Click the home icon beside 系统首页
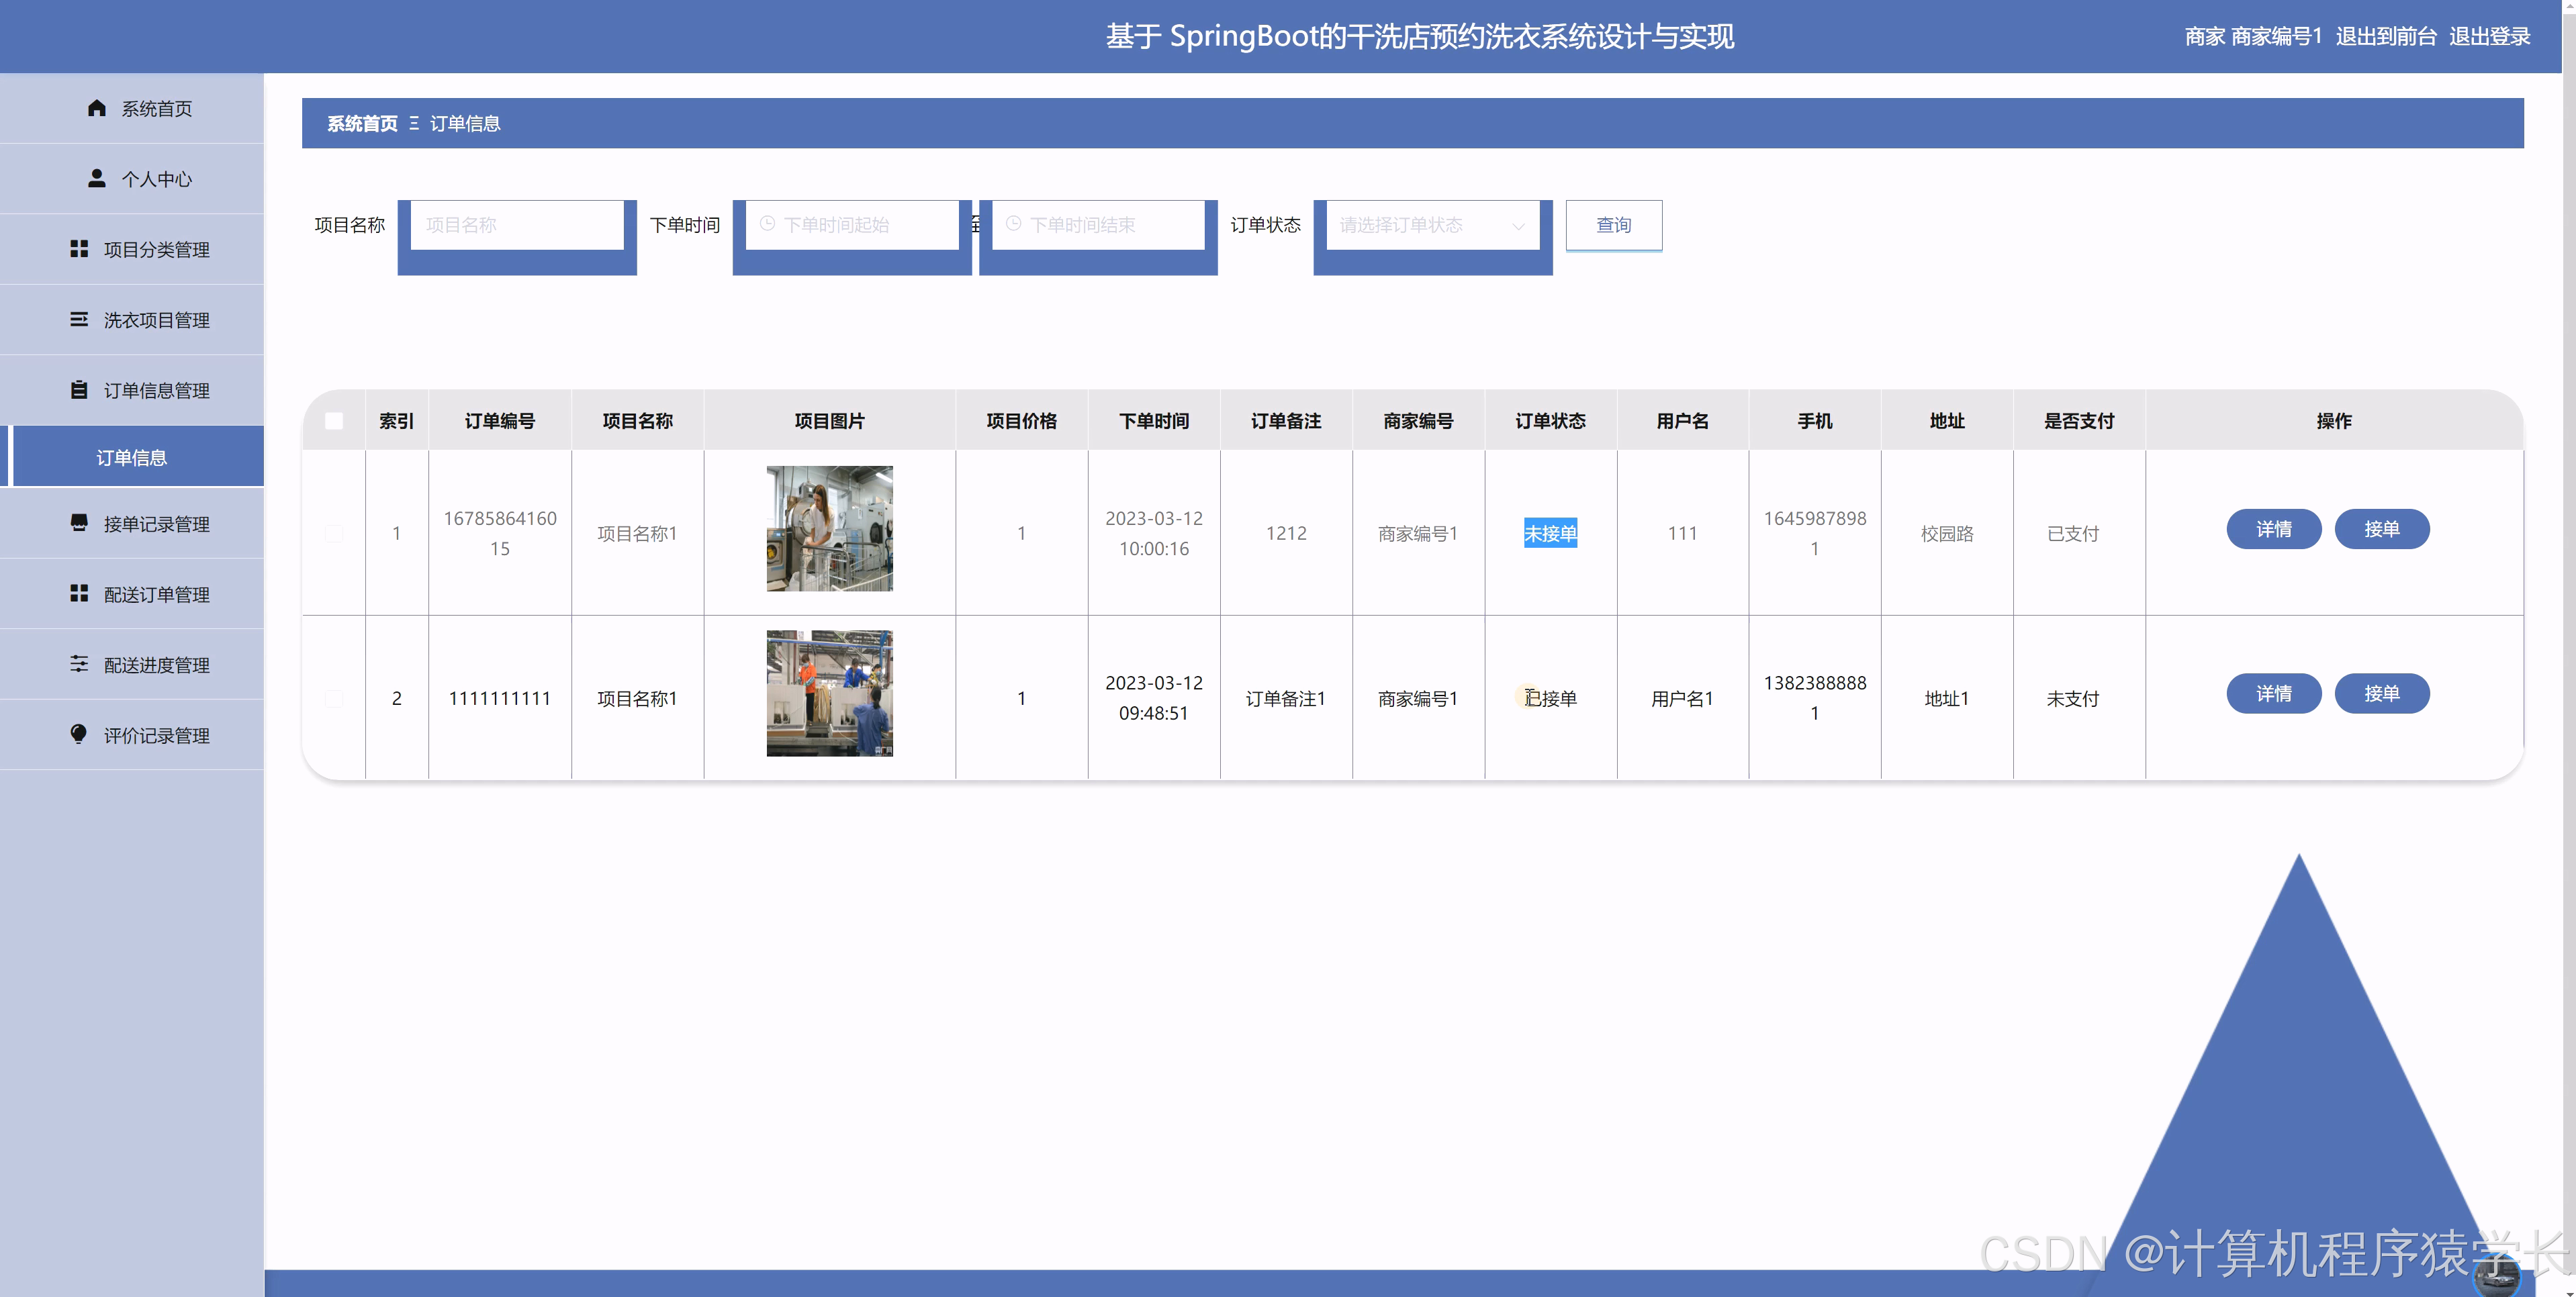The height and width of the screenshot is (1297, 2576). click(96, 108)
